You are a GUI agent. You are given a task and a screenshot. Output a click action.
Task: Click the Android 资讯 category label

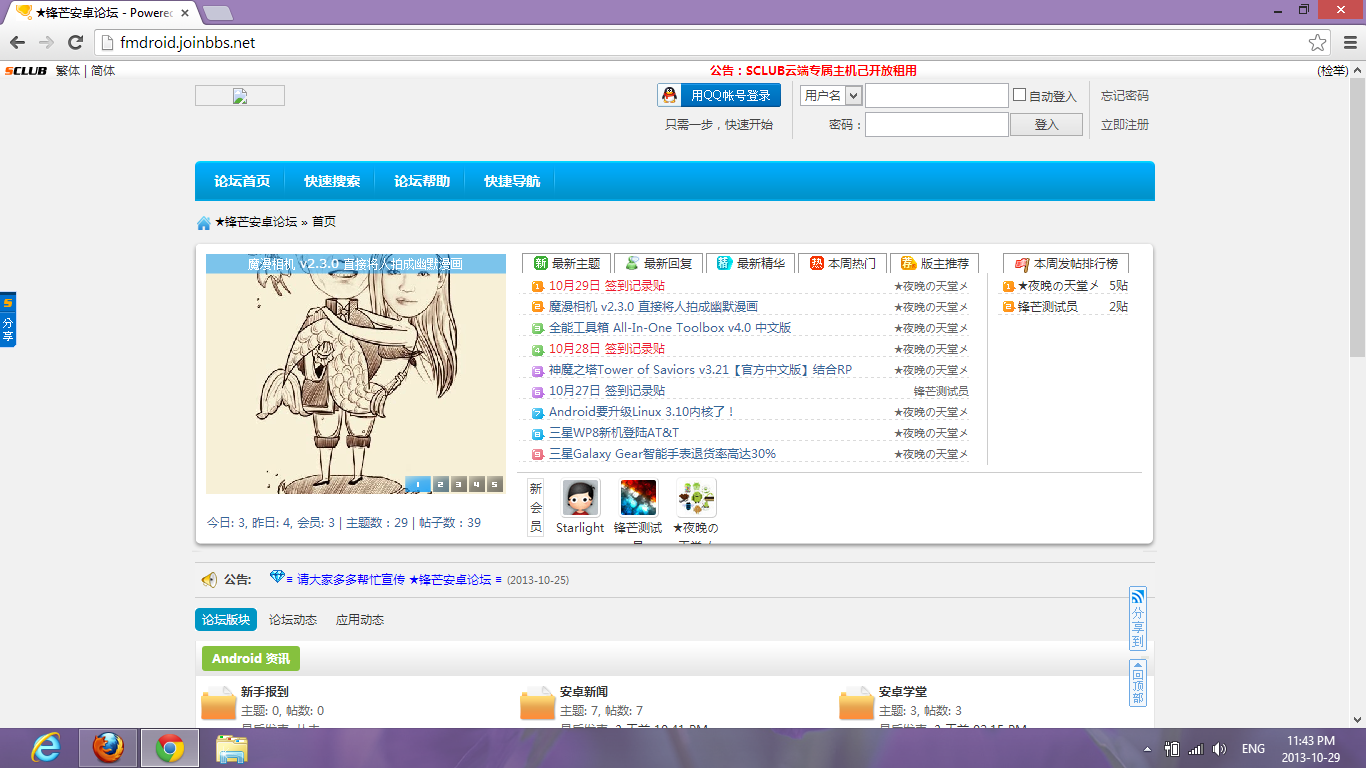point(251,659)
